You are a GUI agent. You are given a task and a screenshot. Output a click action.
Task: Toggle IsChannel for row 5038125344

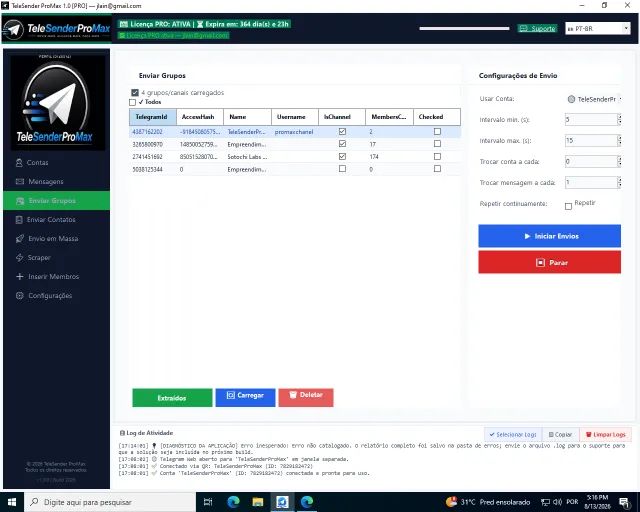point(342,169)
